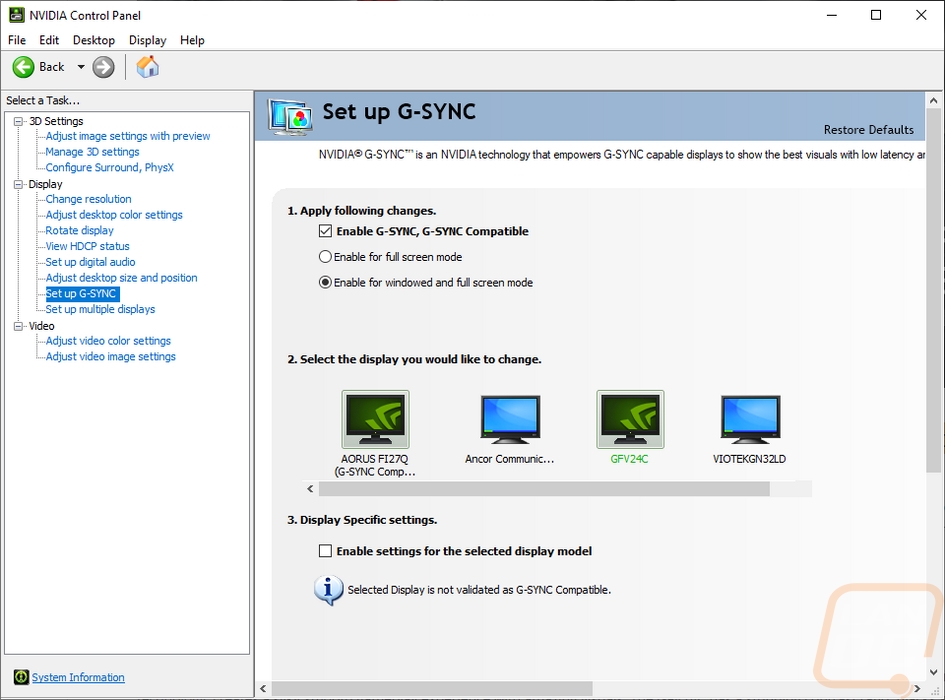This screenshot has height=700, width=945.
Task: Select the VIOTEKGN32LD display icon
Action: coord(750,419)
